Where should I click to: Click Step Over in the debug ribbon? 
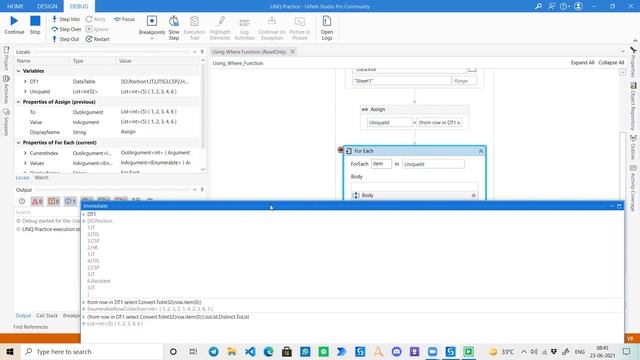(x=67, y=29)
